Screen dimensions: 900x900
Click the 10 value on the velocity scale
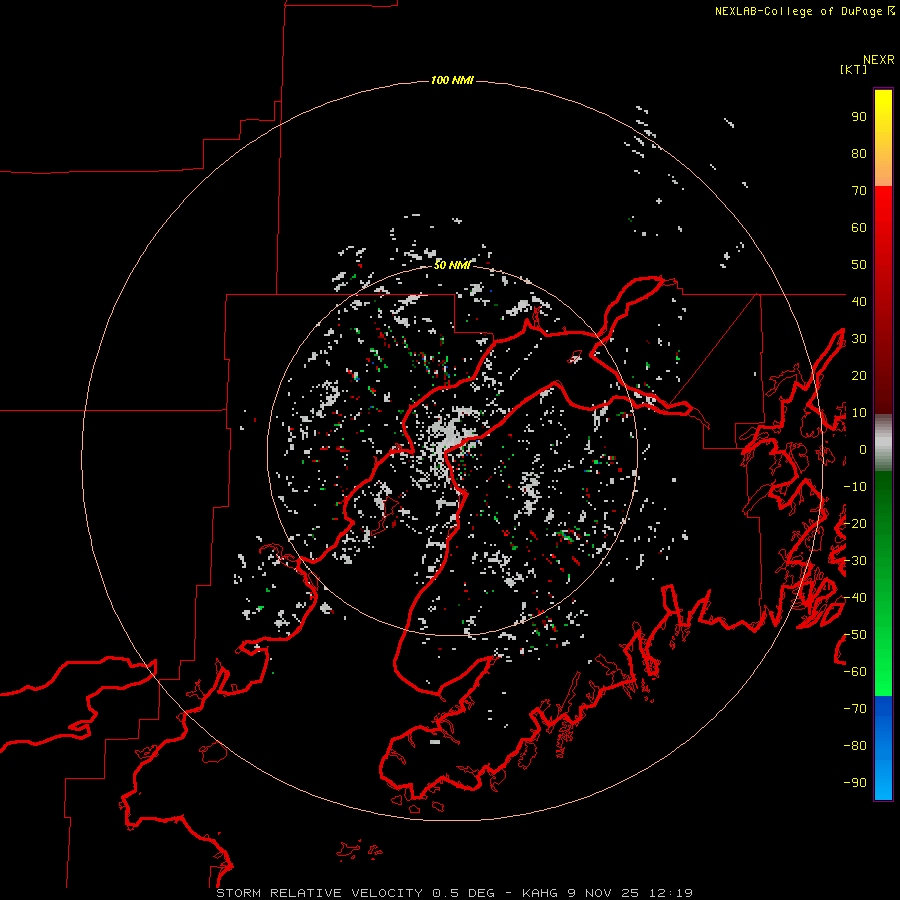coord(859,413)
